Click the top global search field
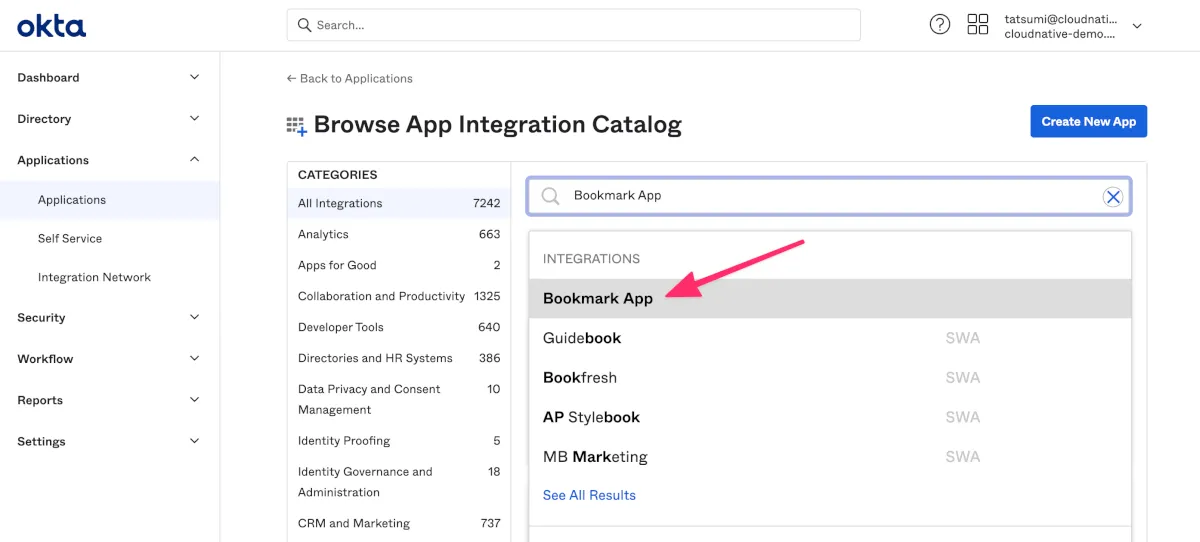This screenshot has width=1200, height=542. 573,25
